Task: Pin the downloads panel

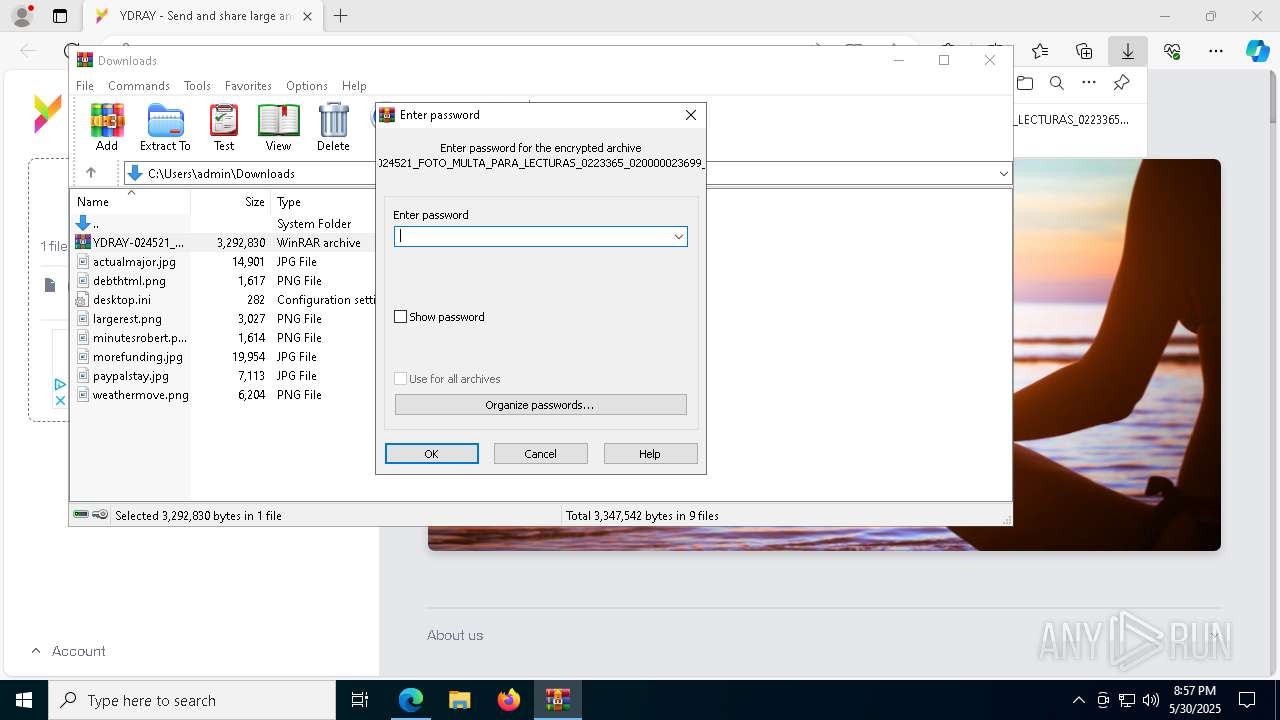Action: point(1122,83)
